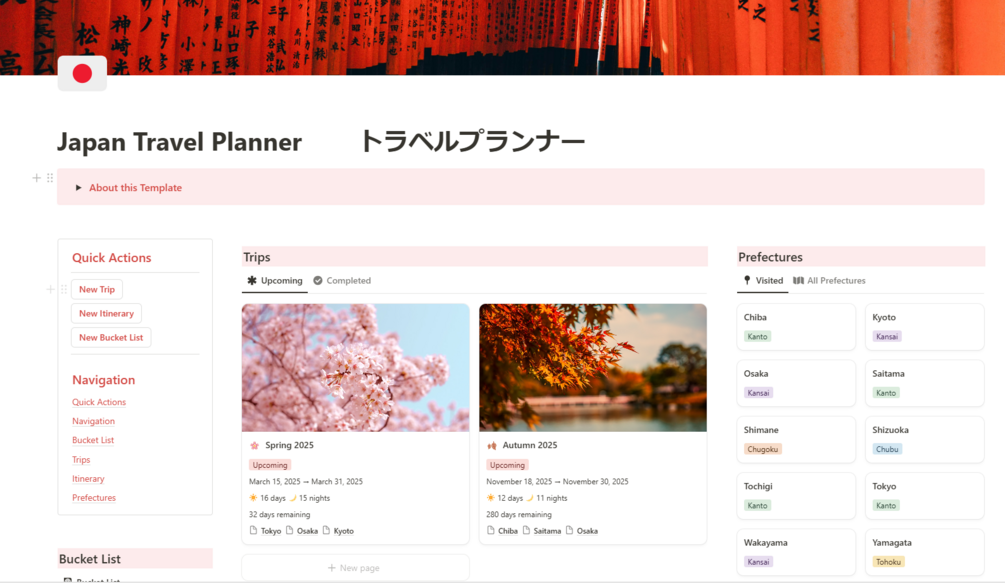Click the New Itinerary button
The height and width of the screenshot is (583, 1005).
coord(106,313)
